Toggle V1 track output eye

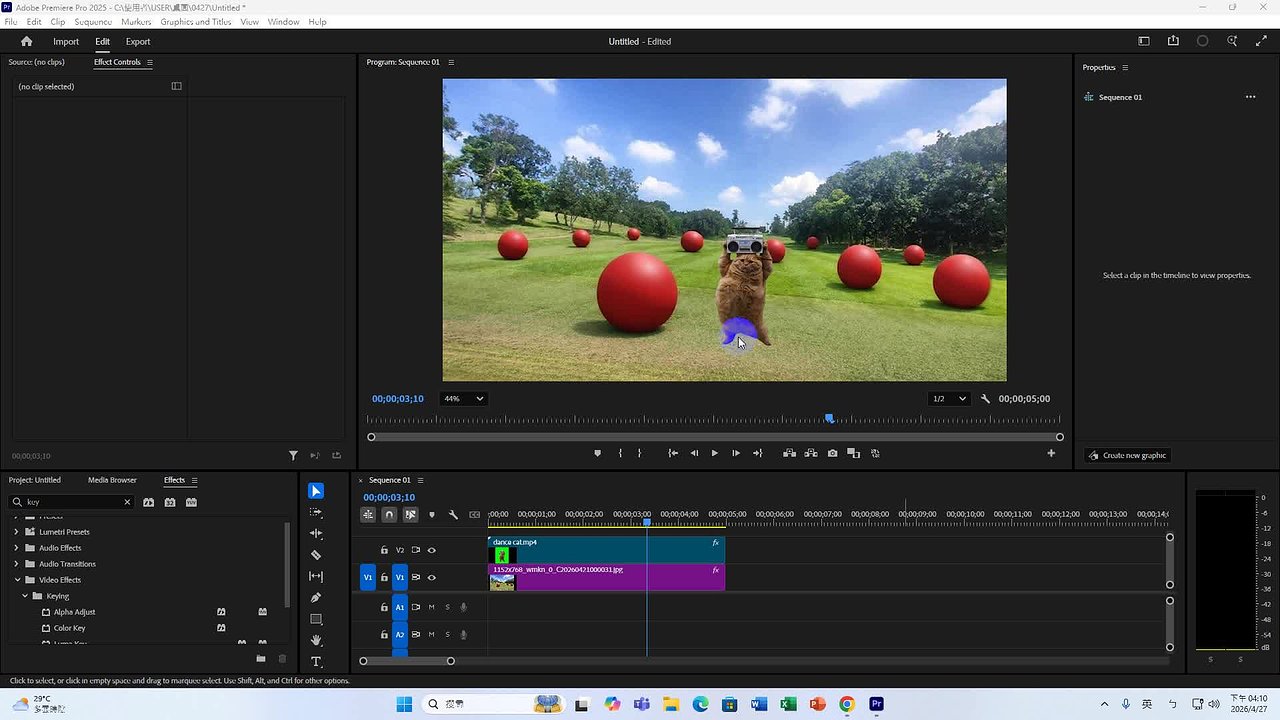click(x=432, y=577)
